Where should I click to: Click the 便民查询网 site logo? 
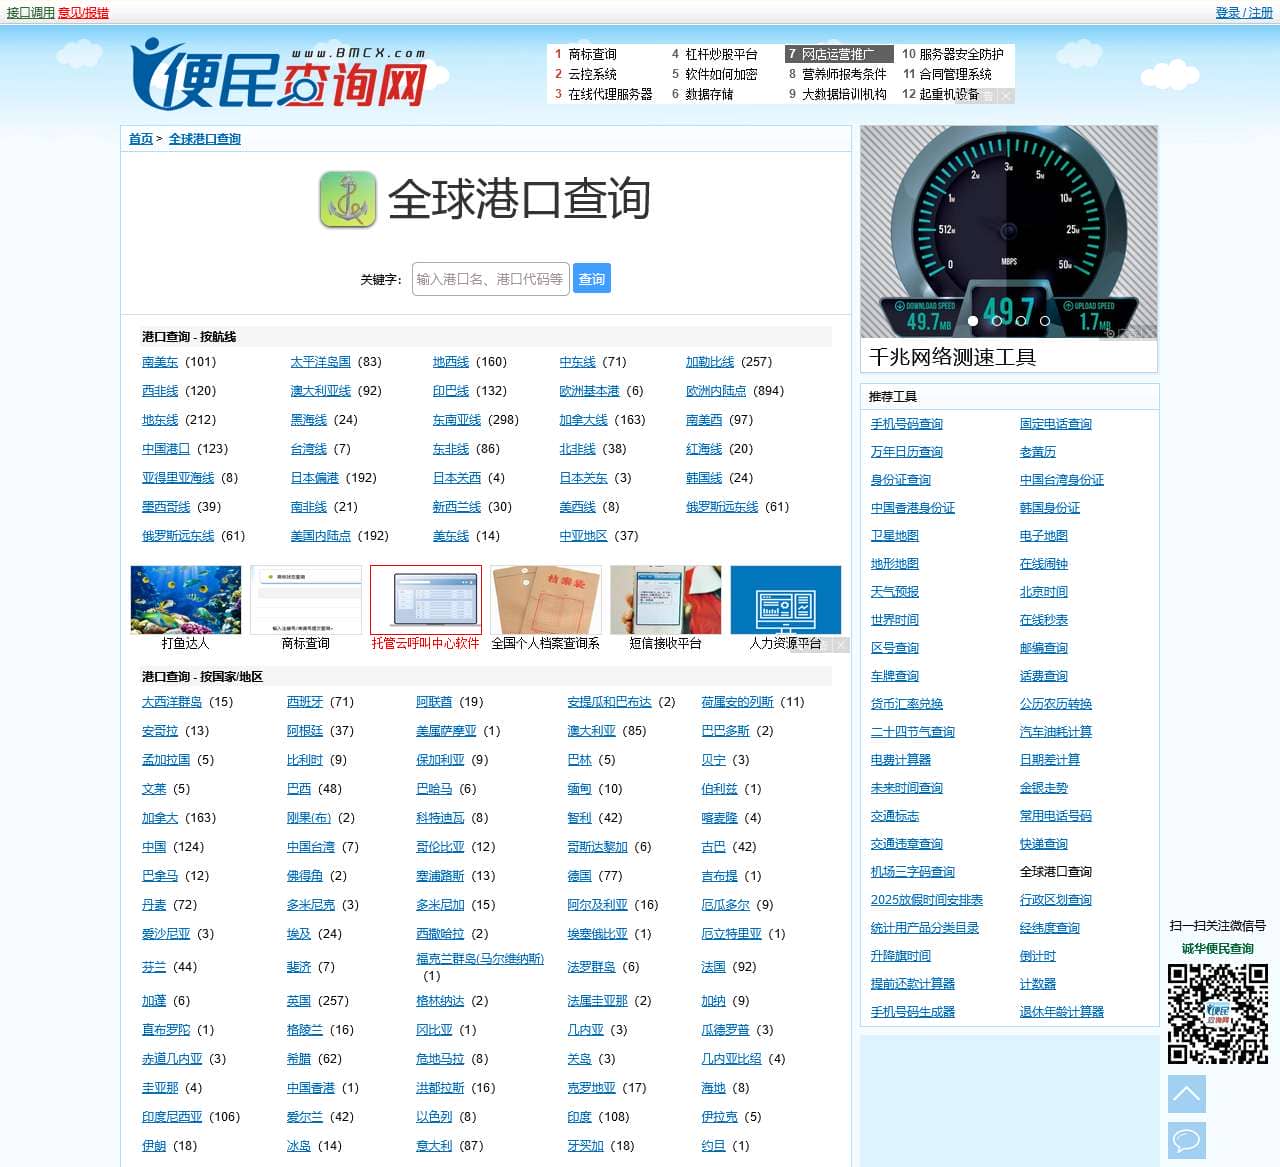point(279,74)
